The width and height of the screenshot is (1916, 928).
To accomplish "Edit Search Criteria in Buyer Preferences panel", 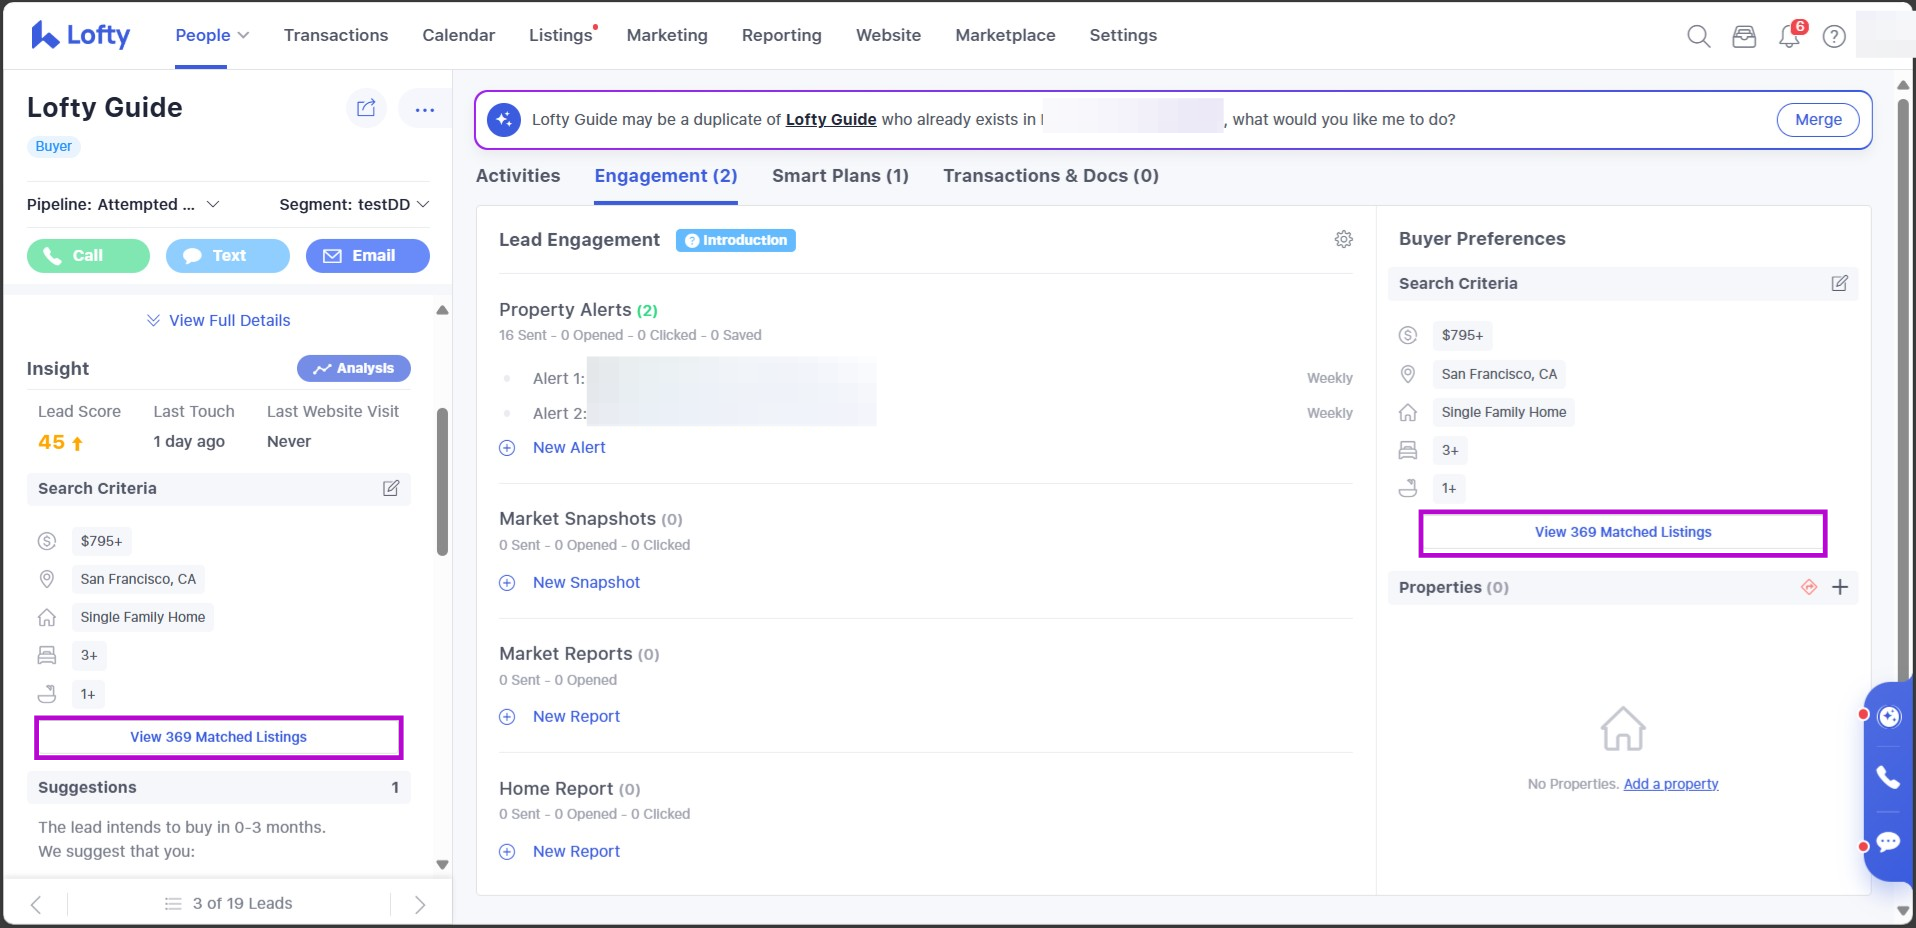I will tap(1839, 283).
